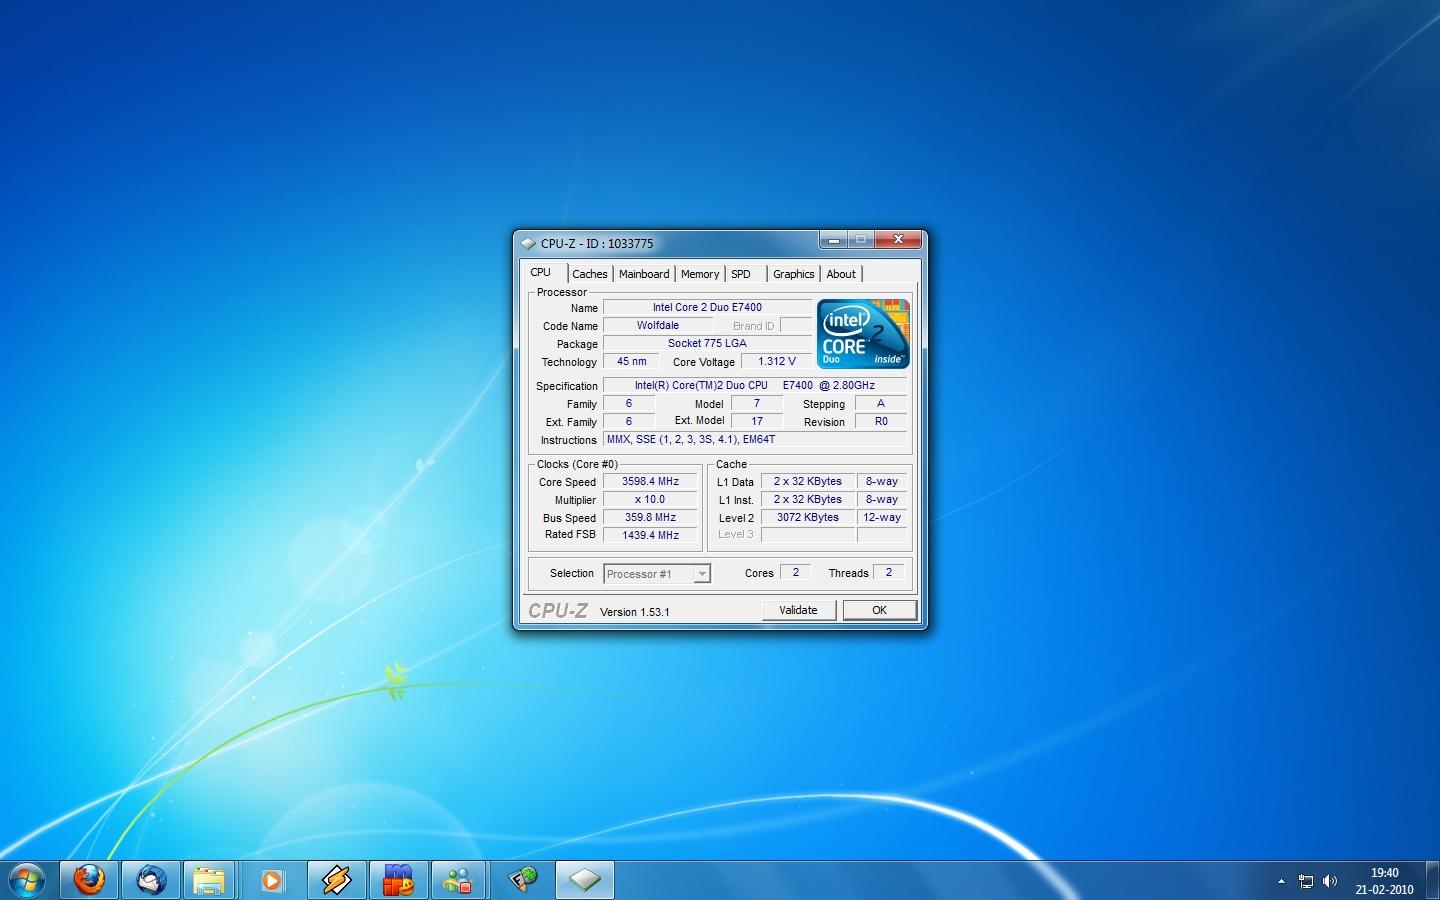Click the core voltage value '1.312 V'
Viewport: 1440px width, 900px height.
pos(777,361)
